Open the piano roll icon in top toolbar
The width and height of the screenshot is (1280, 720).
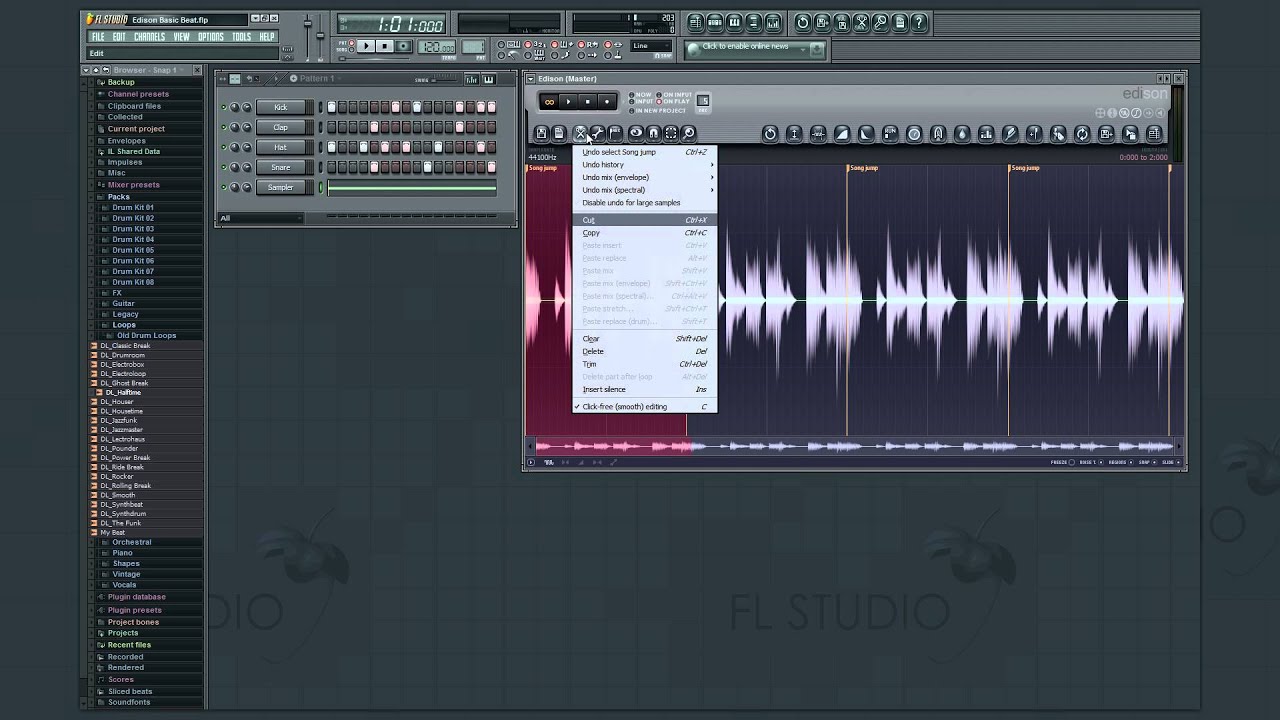tap(734, 23)
